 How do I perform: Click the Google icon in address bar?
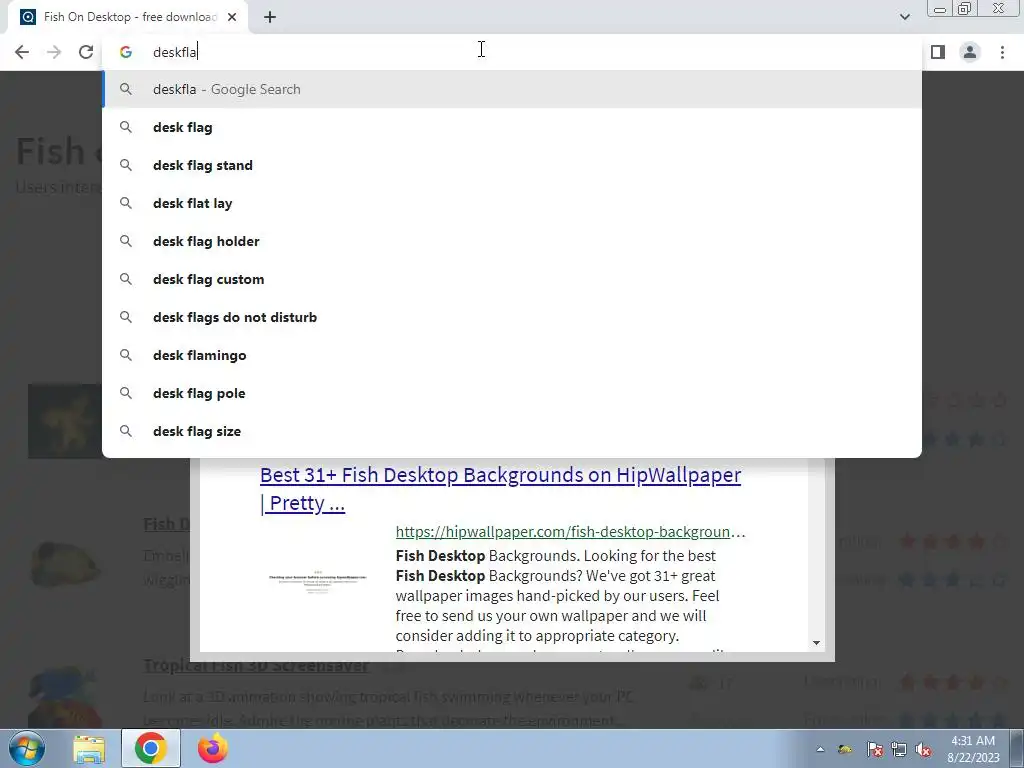pyautogui.click(x=126, y=52)
